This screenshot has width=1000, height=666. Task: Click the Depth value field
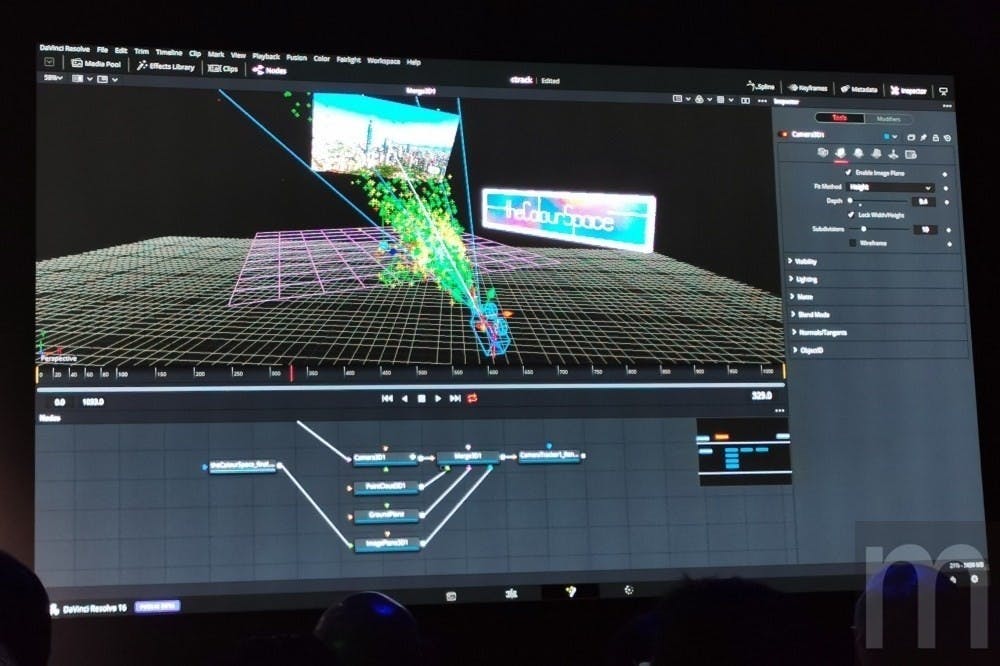pyautogui.click(x=923, y=202)
